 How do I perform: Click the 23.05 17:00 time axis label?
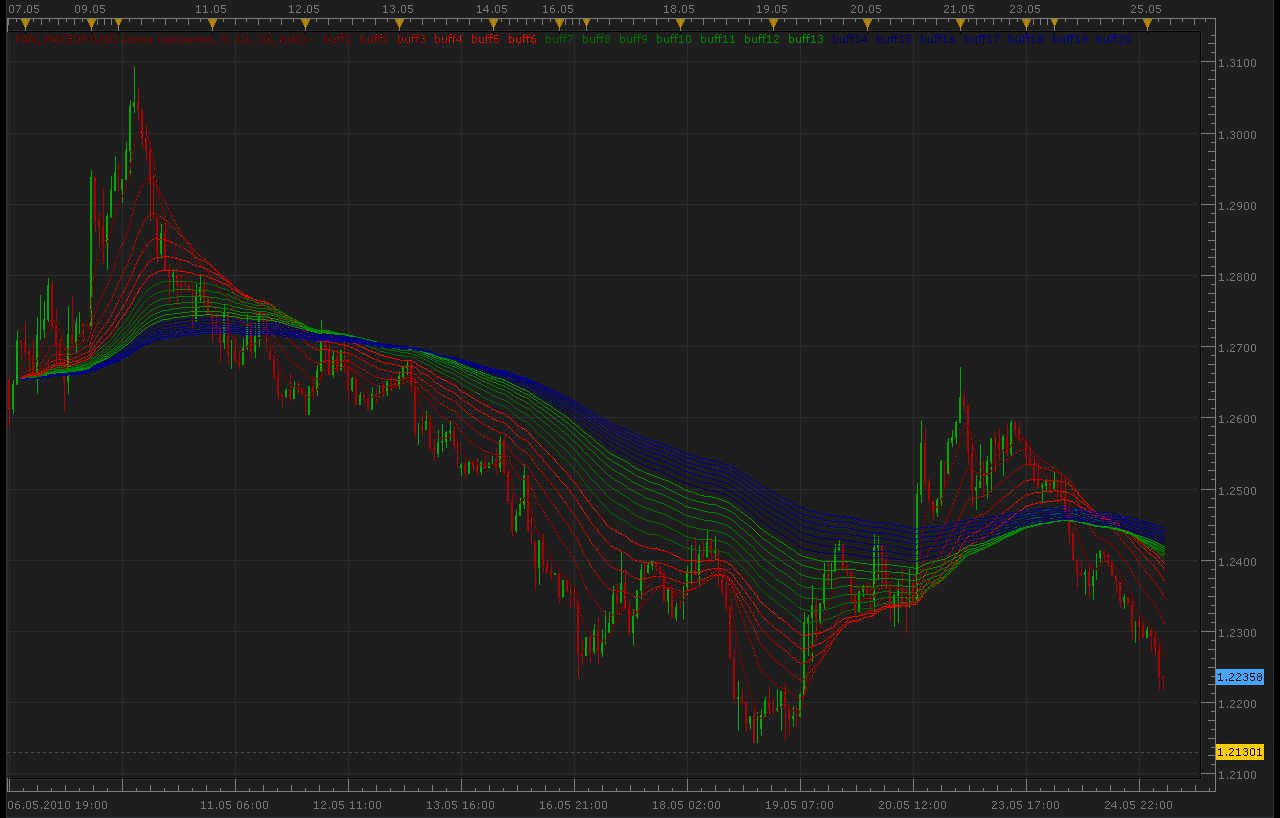coord(1025,804)
